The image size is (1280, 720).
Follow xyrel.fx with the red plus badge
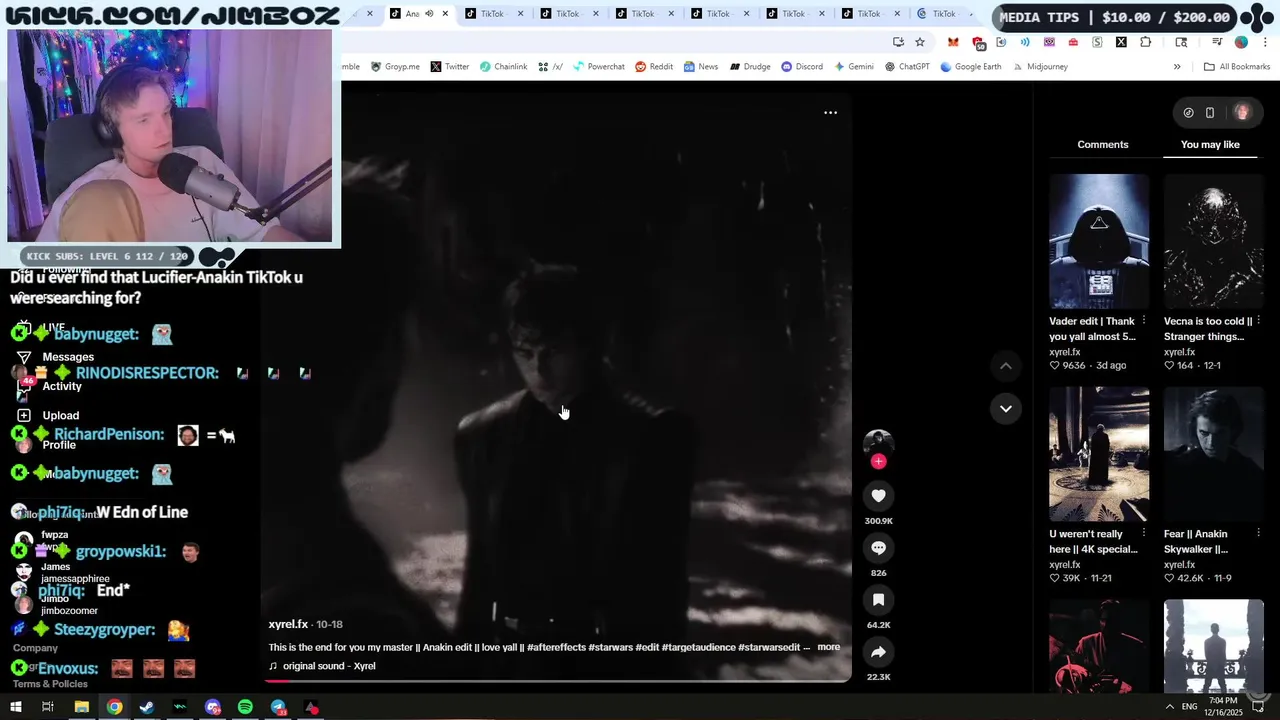pyautogui.click(x=878, y=461)
